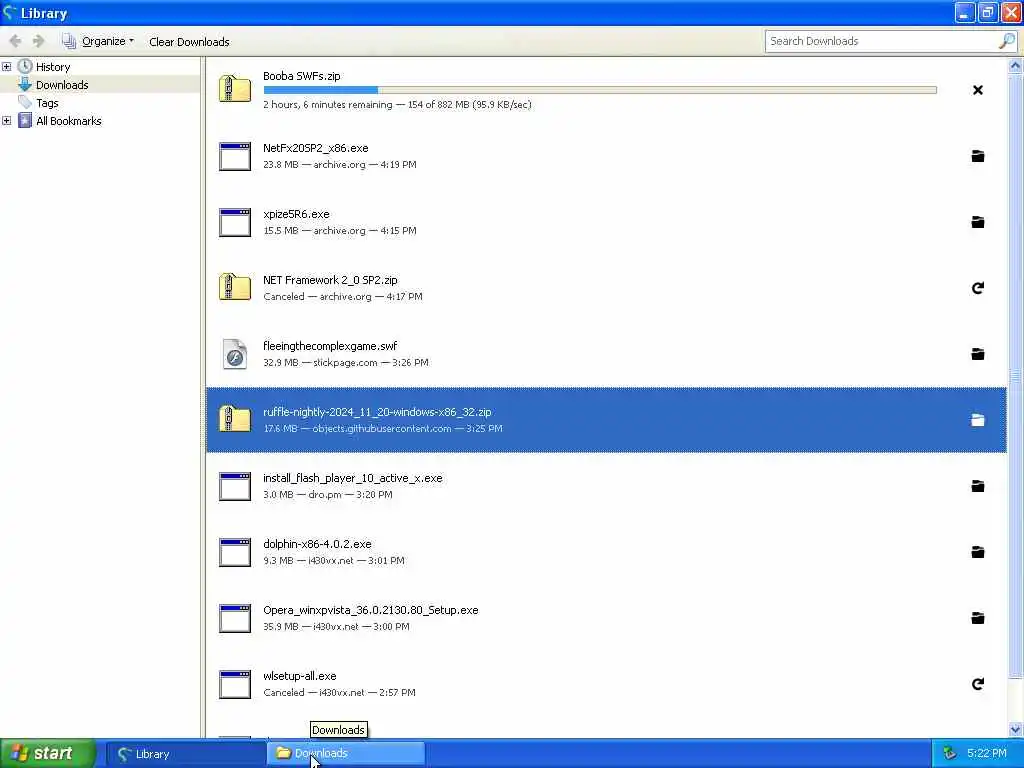Viewport: 1024px width, 768px height.
Task: Open folder containing install_flash_player_10_active_x.exe
Action: pyautogui.click(x=978, y=486)
